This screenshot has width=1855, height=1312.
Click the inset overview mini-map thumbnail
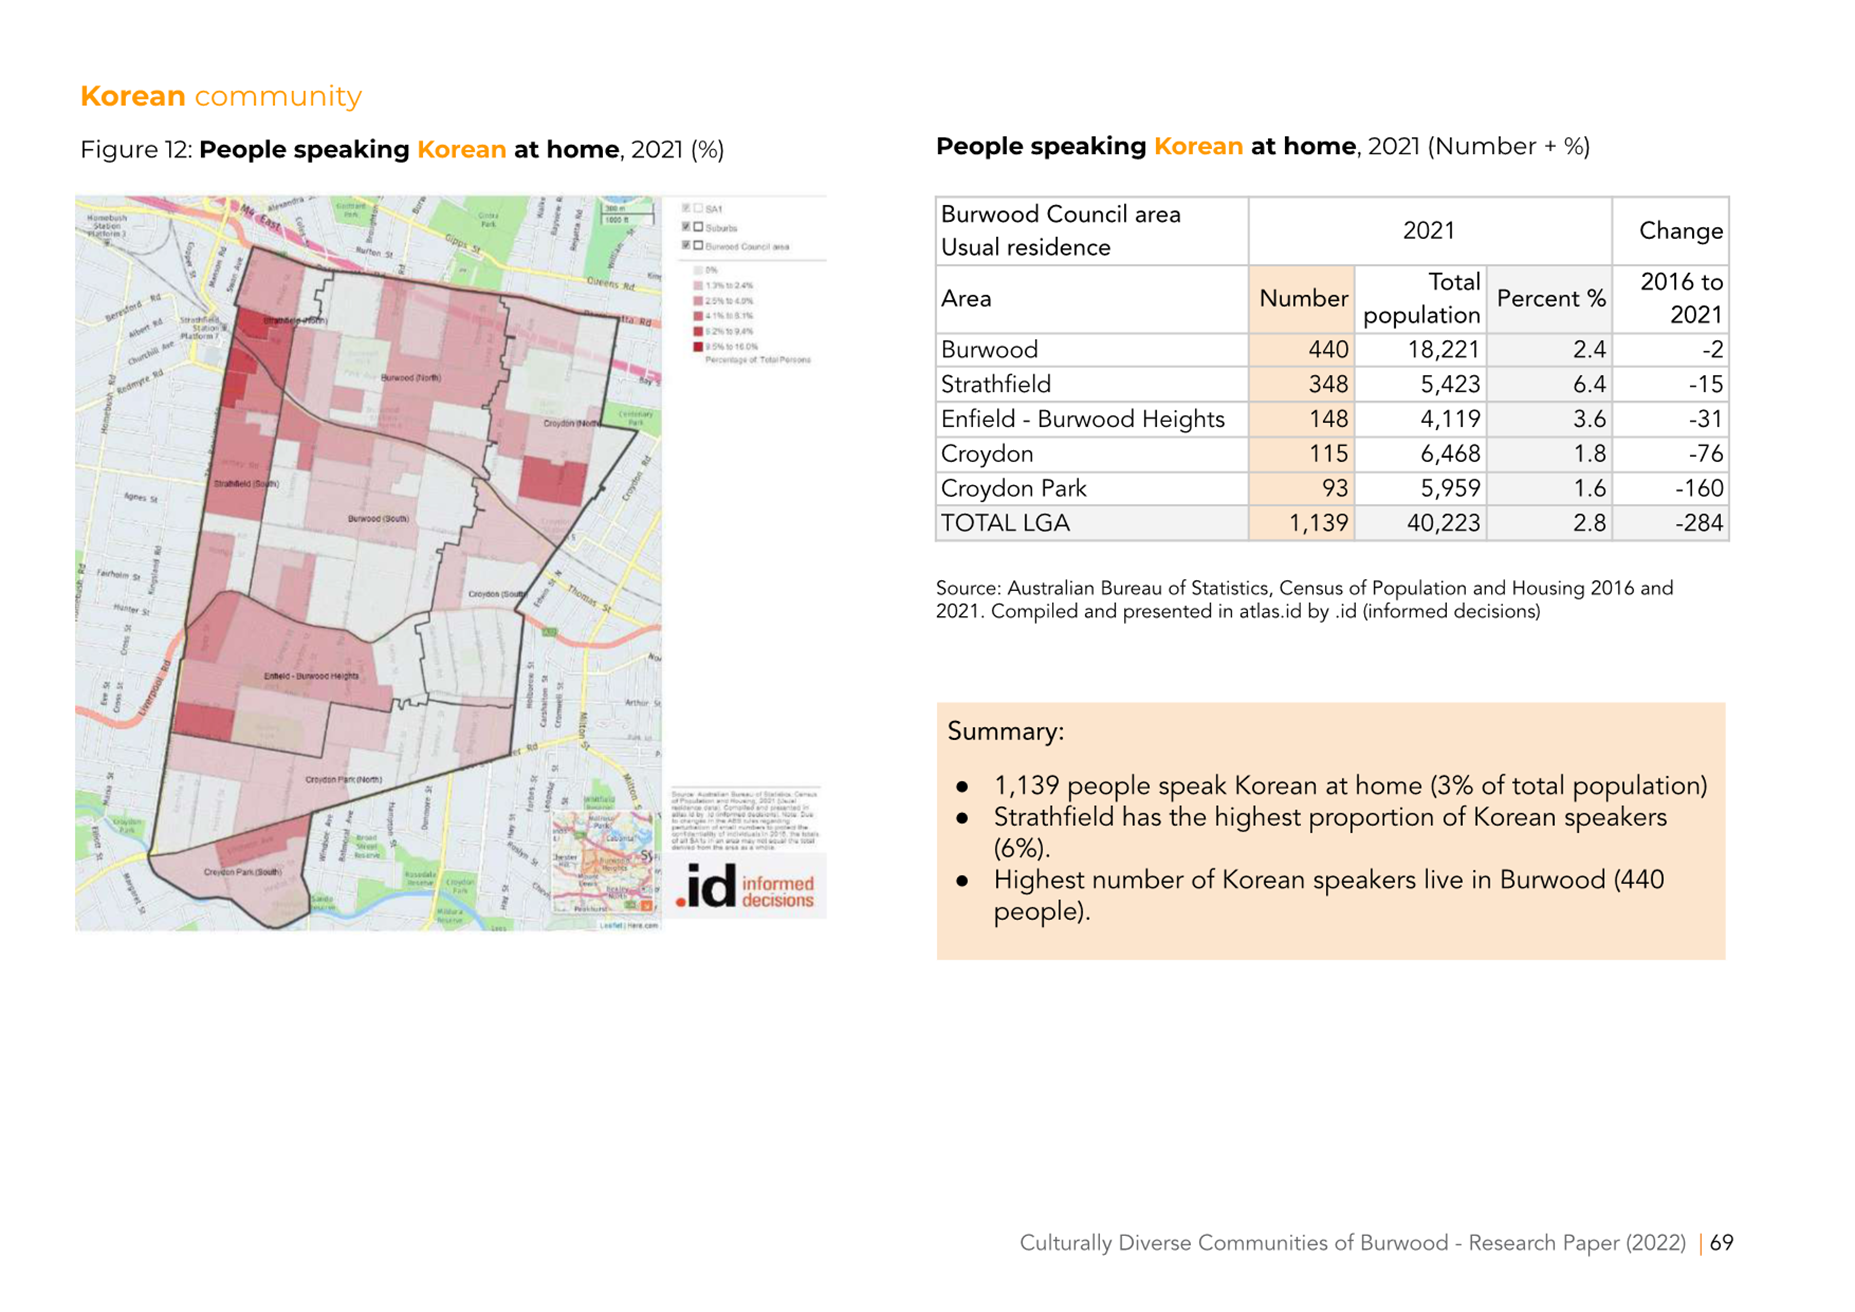coord(603,860)
